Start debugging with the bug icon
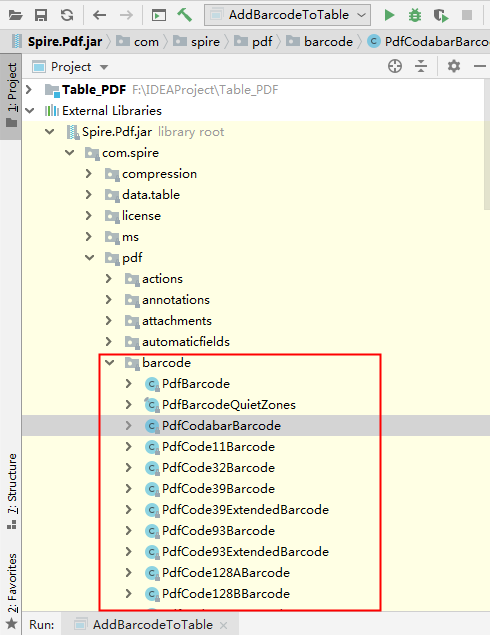 click(415, 15)
